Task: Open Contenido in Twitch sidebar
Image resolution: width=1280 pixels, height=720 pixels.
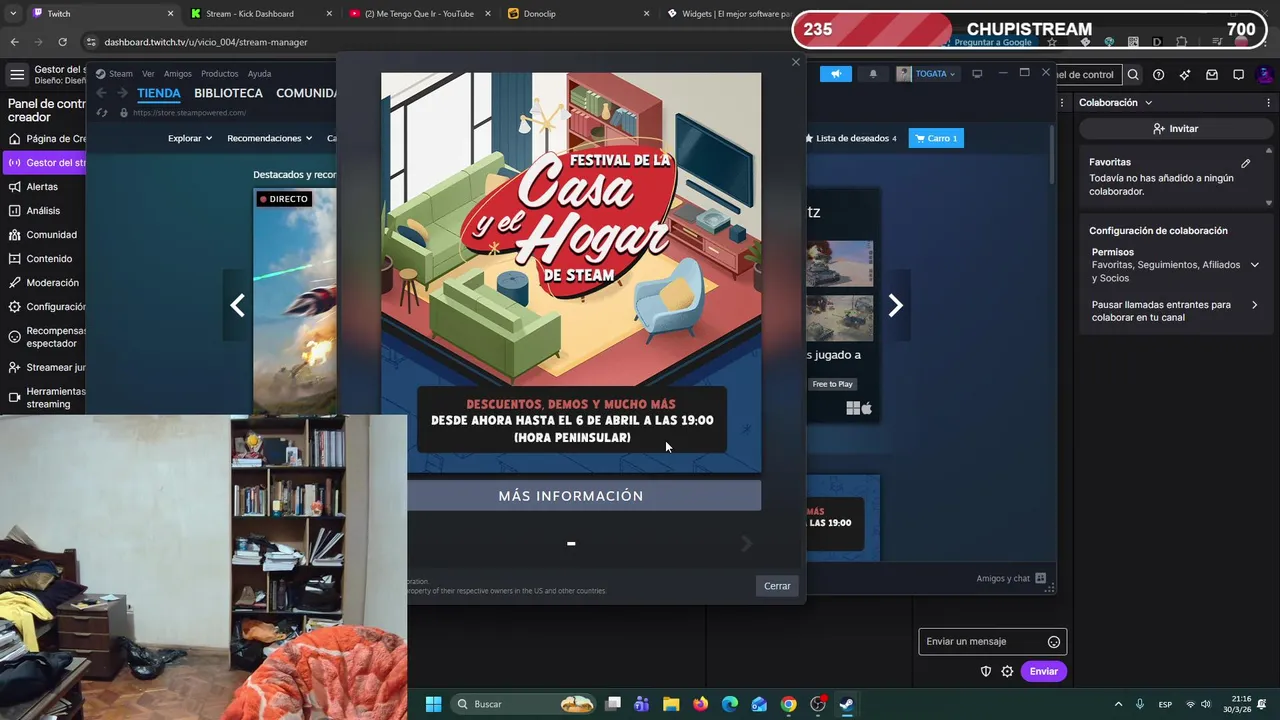Action: [49, 259]
